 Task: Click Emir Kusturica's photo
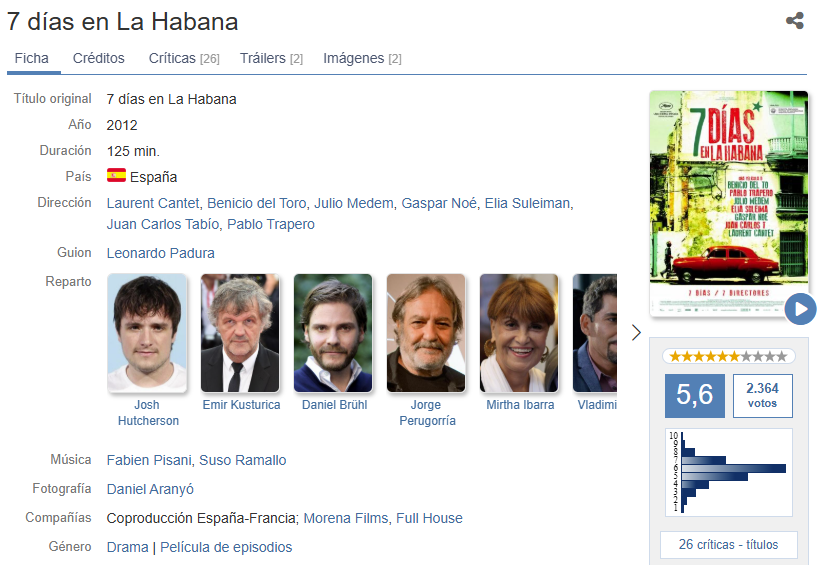[x=240, y=333]
